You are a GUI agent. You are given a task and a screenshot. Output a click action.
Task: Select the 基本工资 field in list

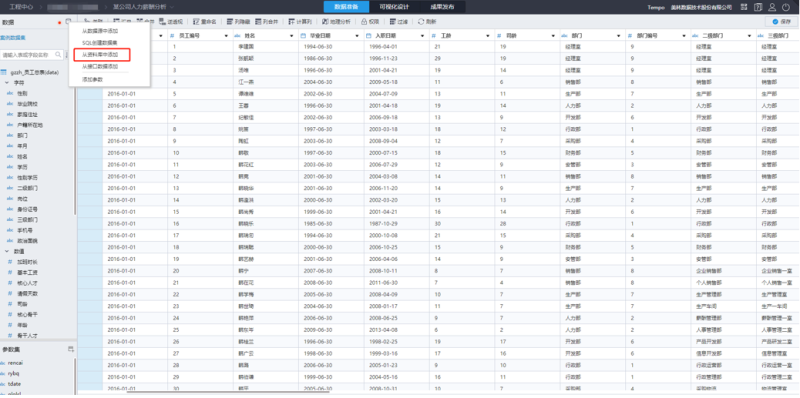[27, 272]
